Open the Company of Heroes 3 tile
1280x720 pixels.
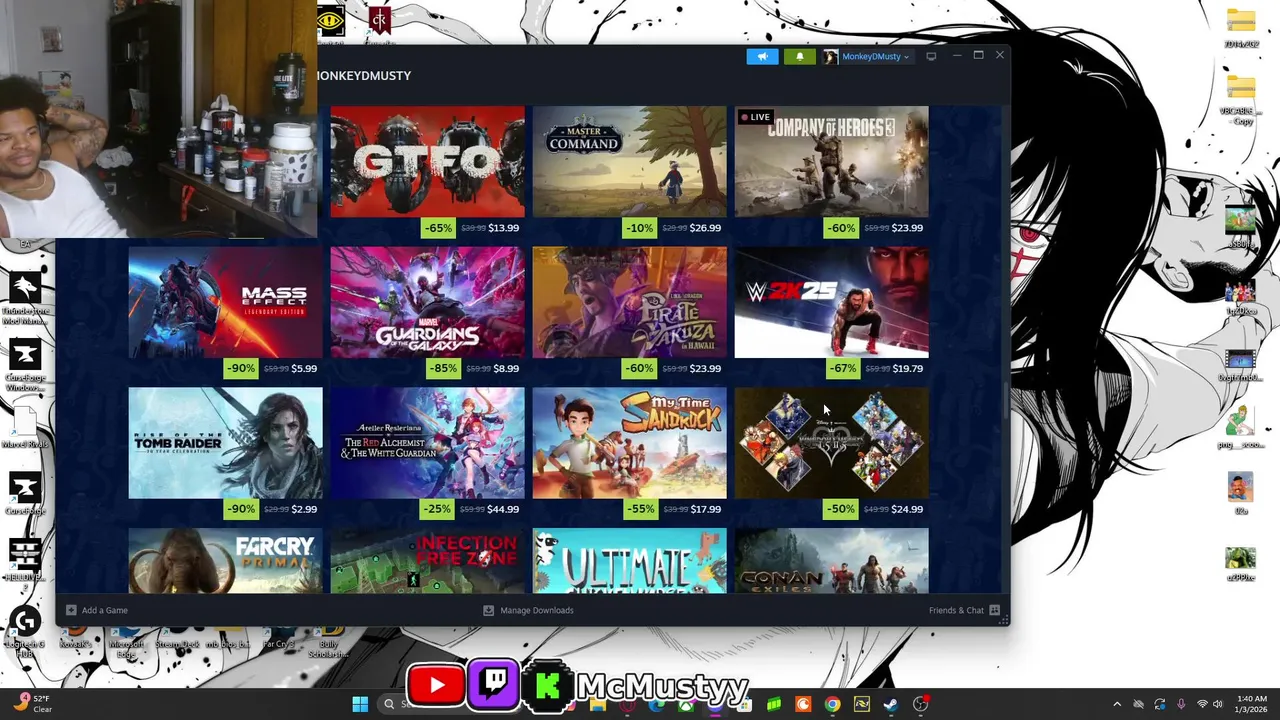click(x=831, y=161)
